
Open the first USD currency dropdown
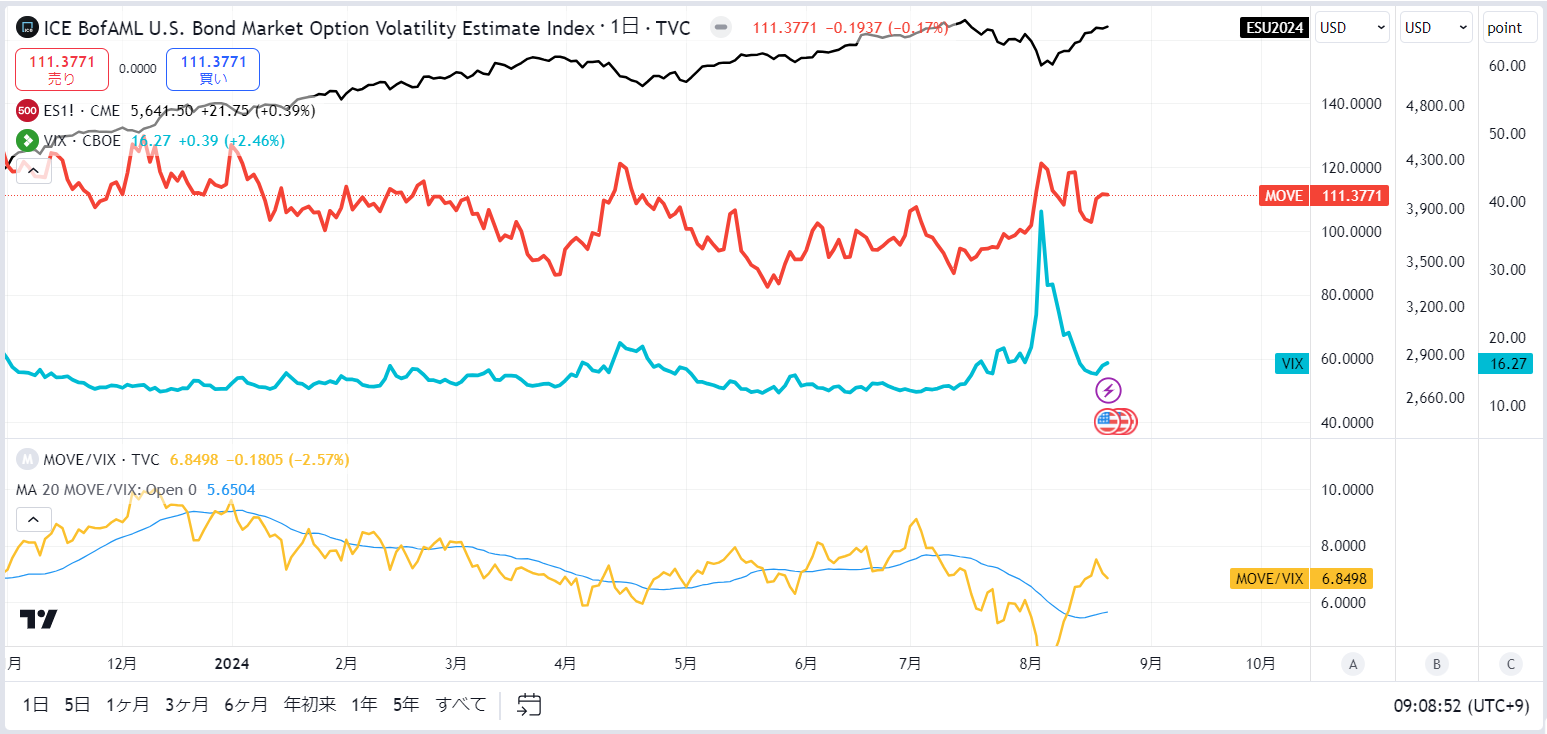coord(1352,28)
